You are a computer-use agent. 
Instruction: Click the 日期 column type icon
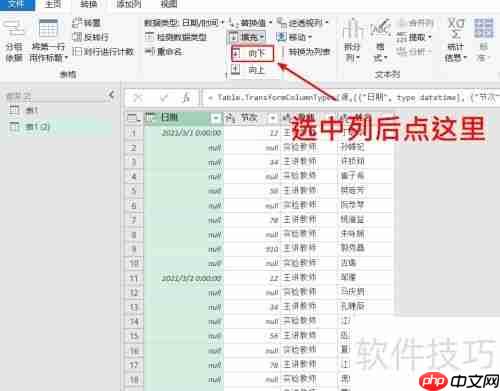coord(150,117)
